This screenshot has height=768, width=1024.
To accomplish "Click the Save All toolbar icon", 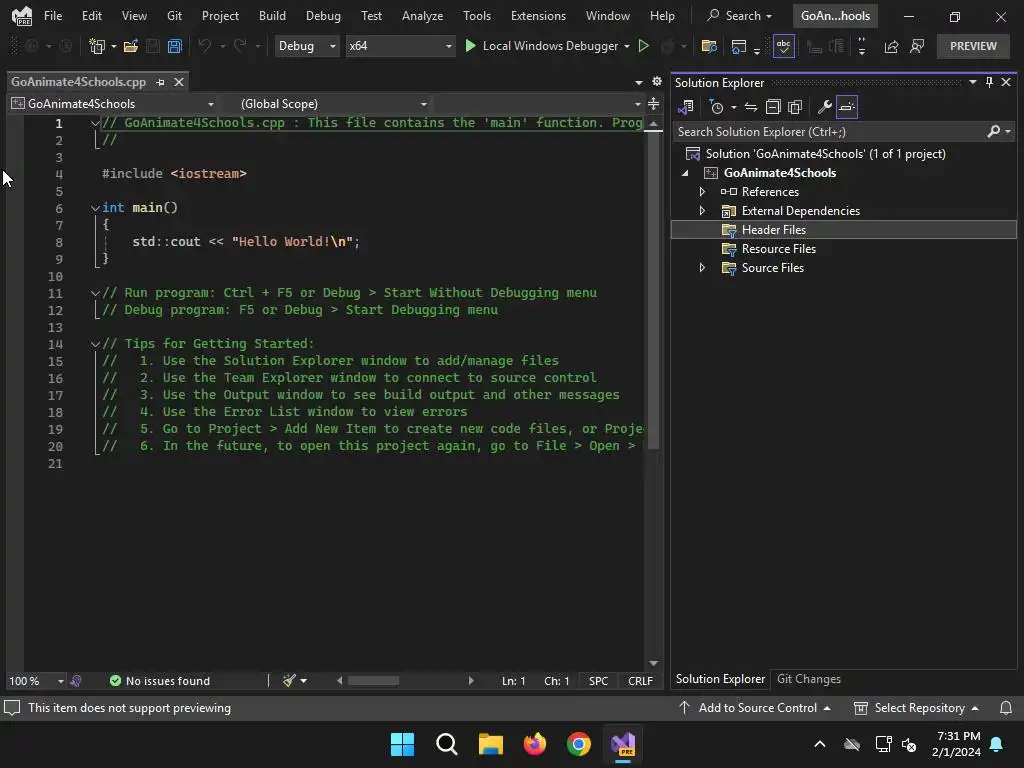I will pyautogui.click(x=174, y=46).
